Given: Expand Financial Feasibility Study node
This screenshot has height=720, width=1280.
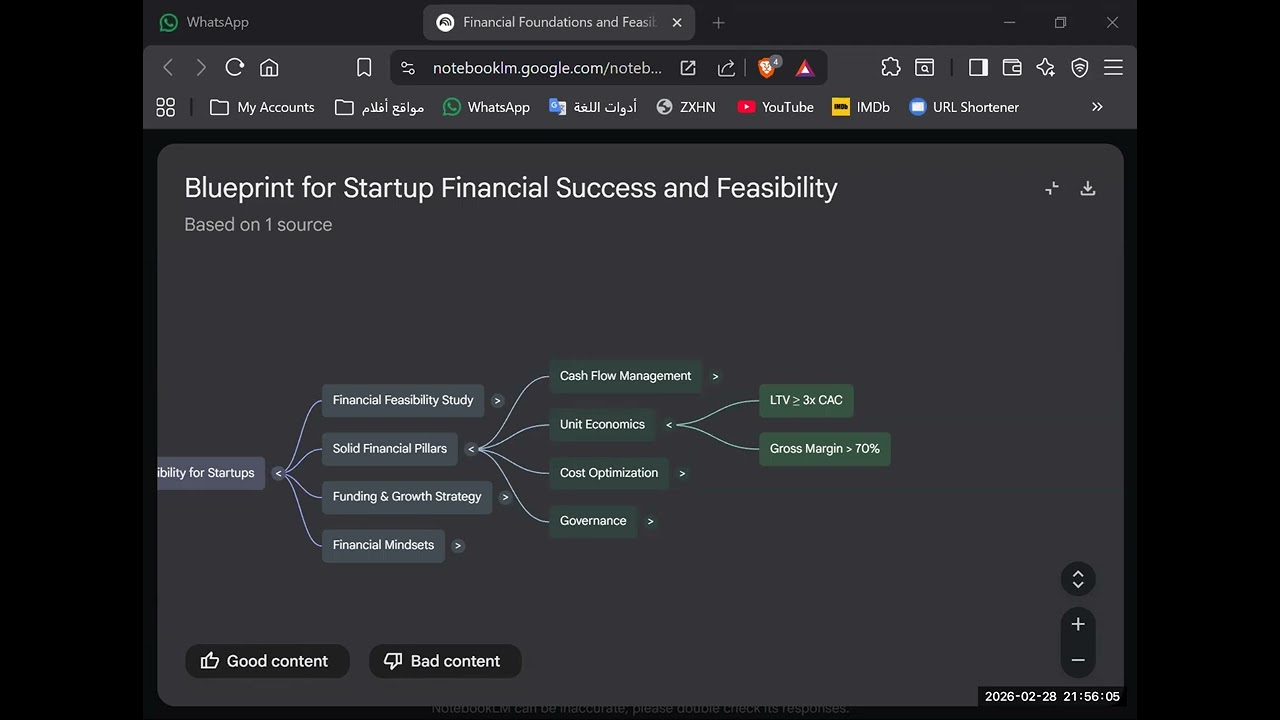Looking at the screenshot, I should tap(498, 400).
